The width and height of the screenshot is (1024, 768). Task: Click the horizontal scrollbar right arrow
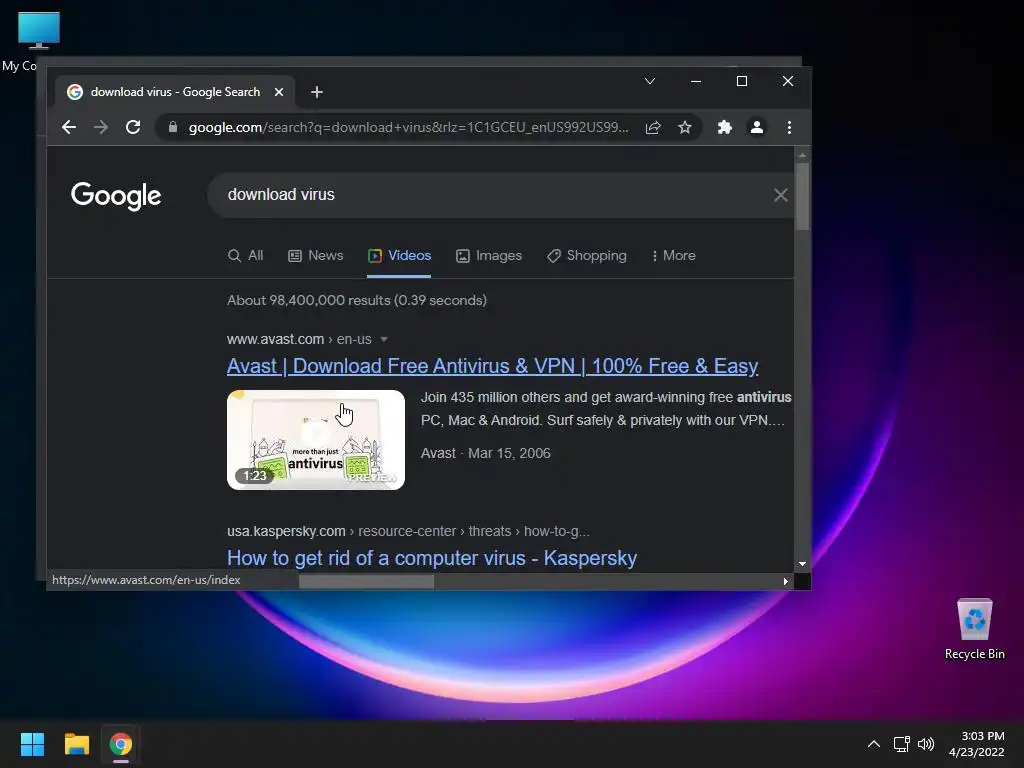(x=786, y=581)
